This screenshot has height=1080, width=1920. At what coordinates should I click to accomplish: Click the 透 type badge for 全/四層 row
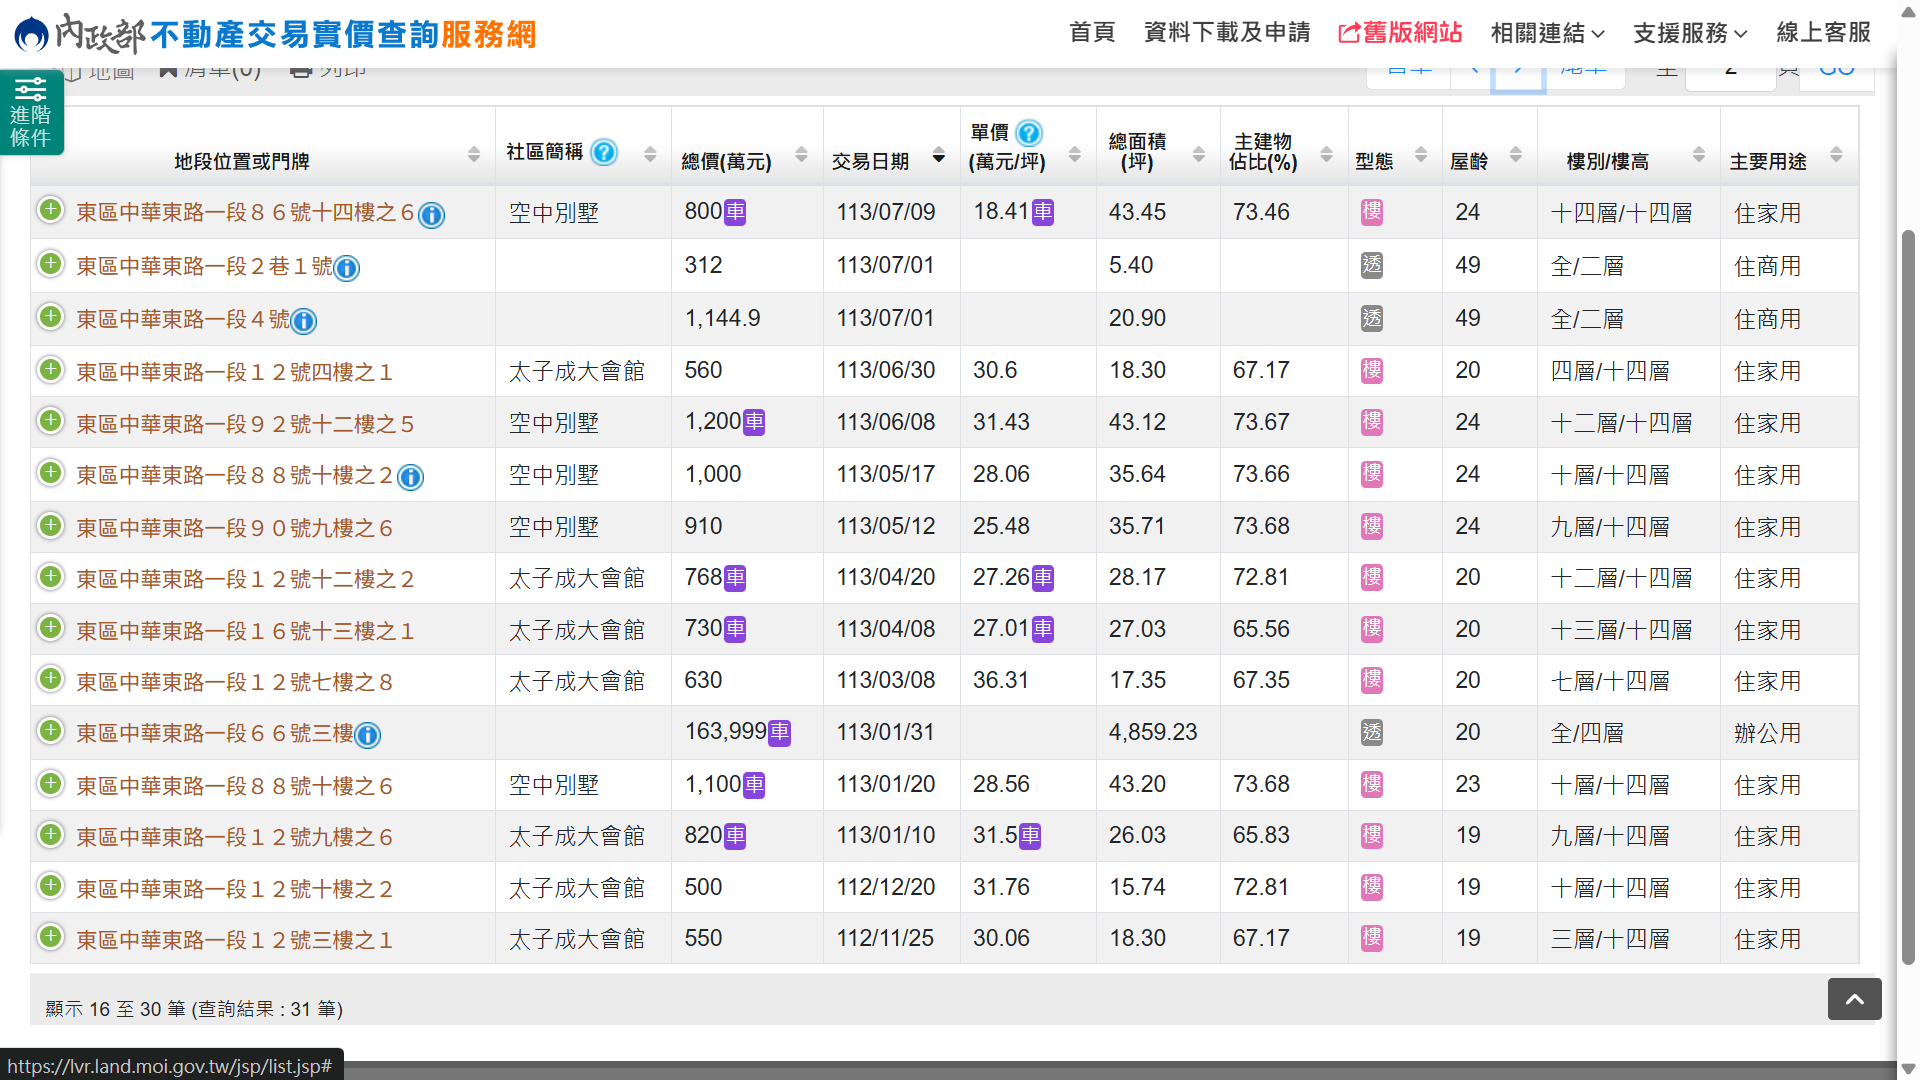click(x=1372, y=733)
